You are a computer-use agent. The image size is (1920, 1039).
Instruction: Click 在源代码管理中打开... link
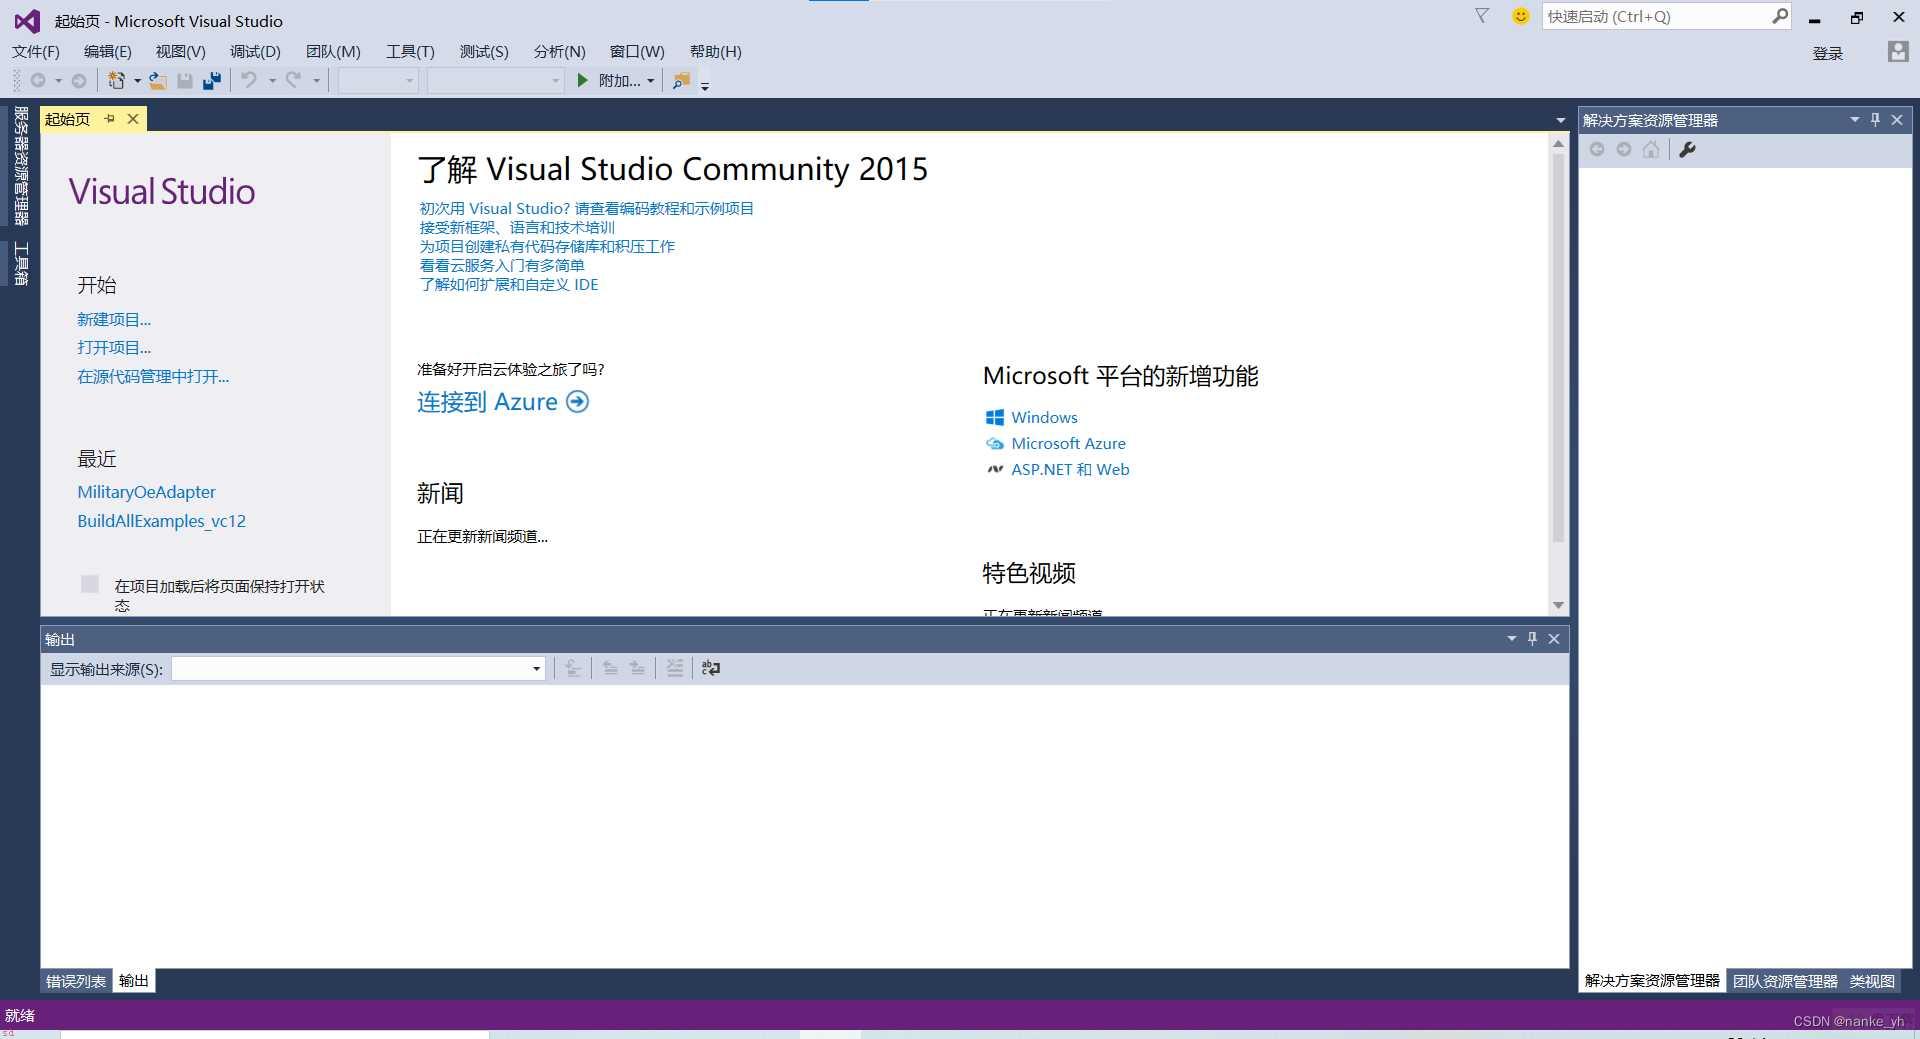coord(153,376)
